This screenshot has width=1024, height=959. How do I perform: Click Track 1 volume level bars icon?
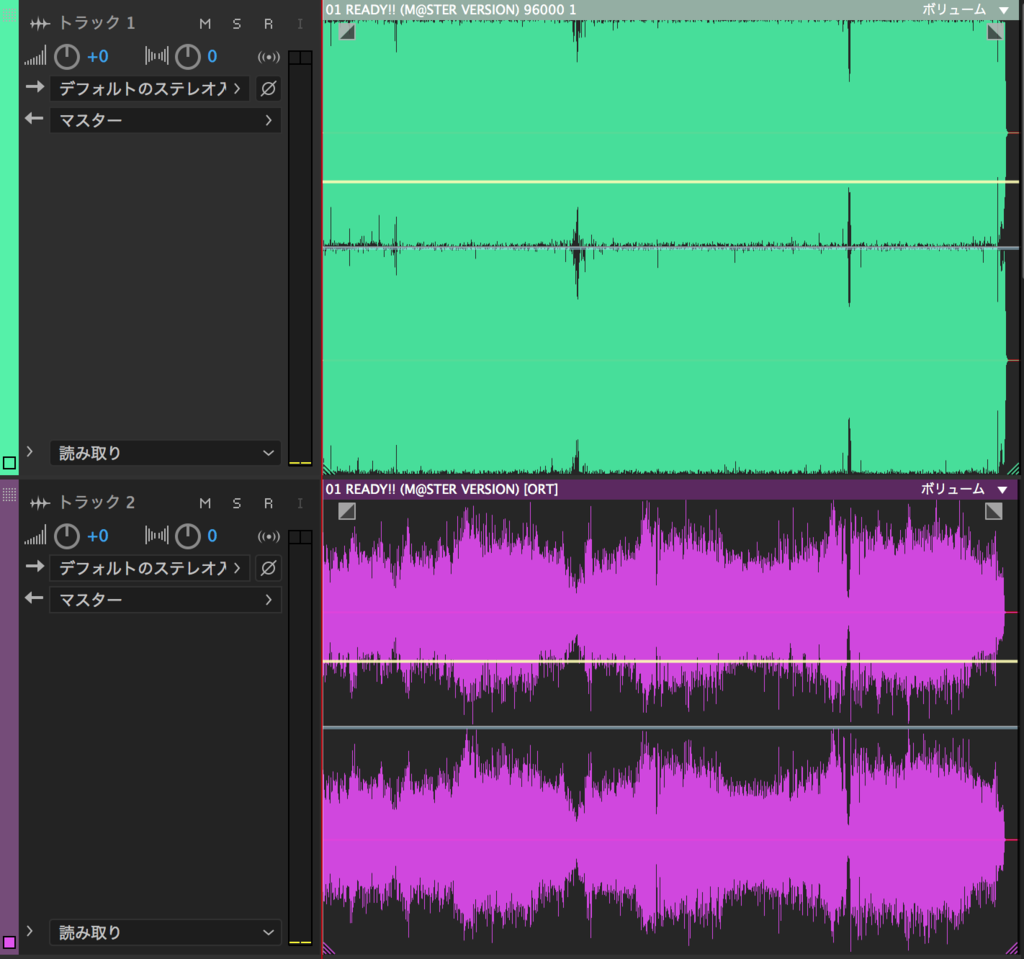pyautogui.click(x=35, y=57)
